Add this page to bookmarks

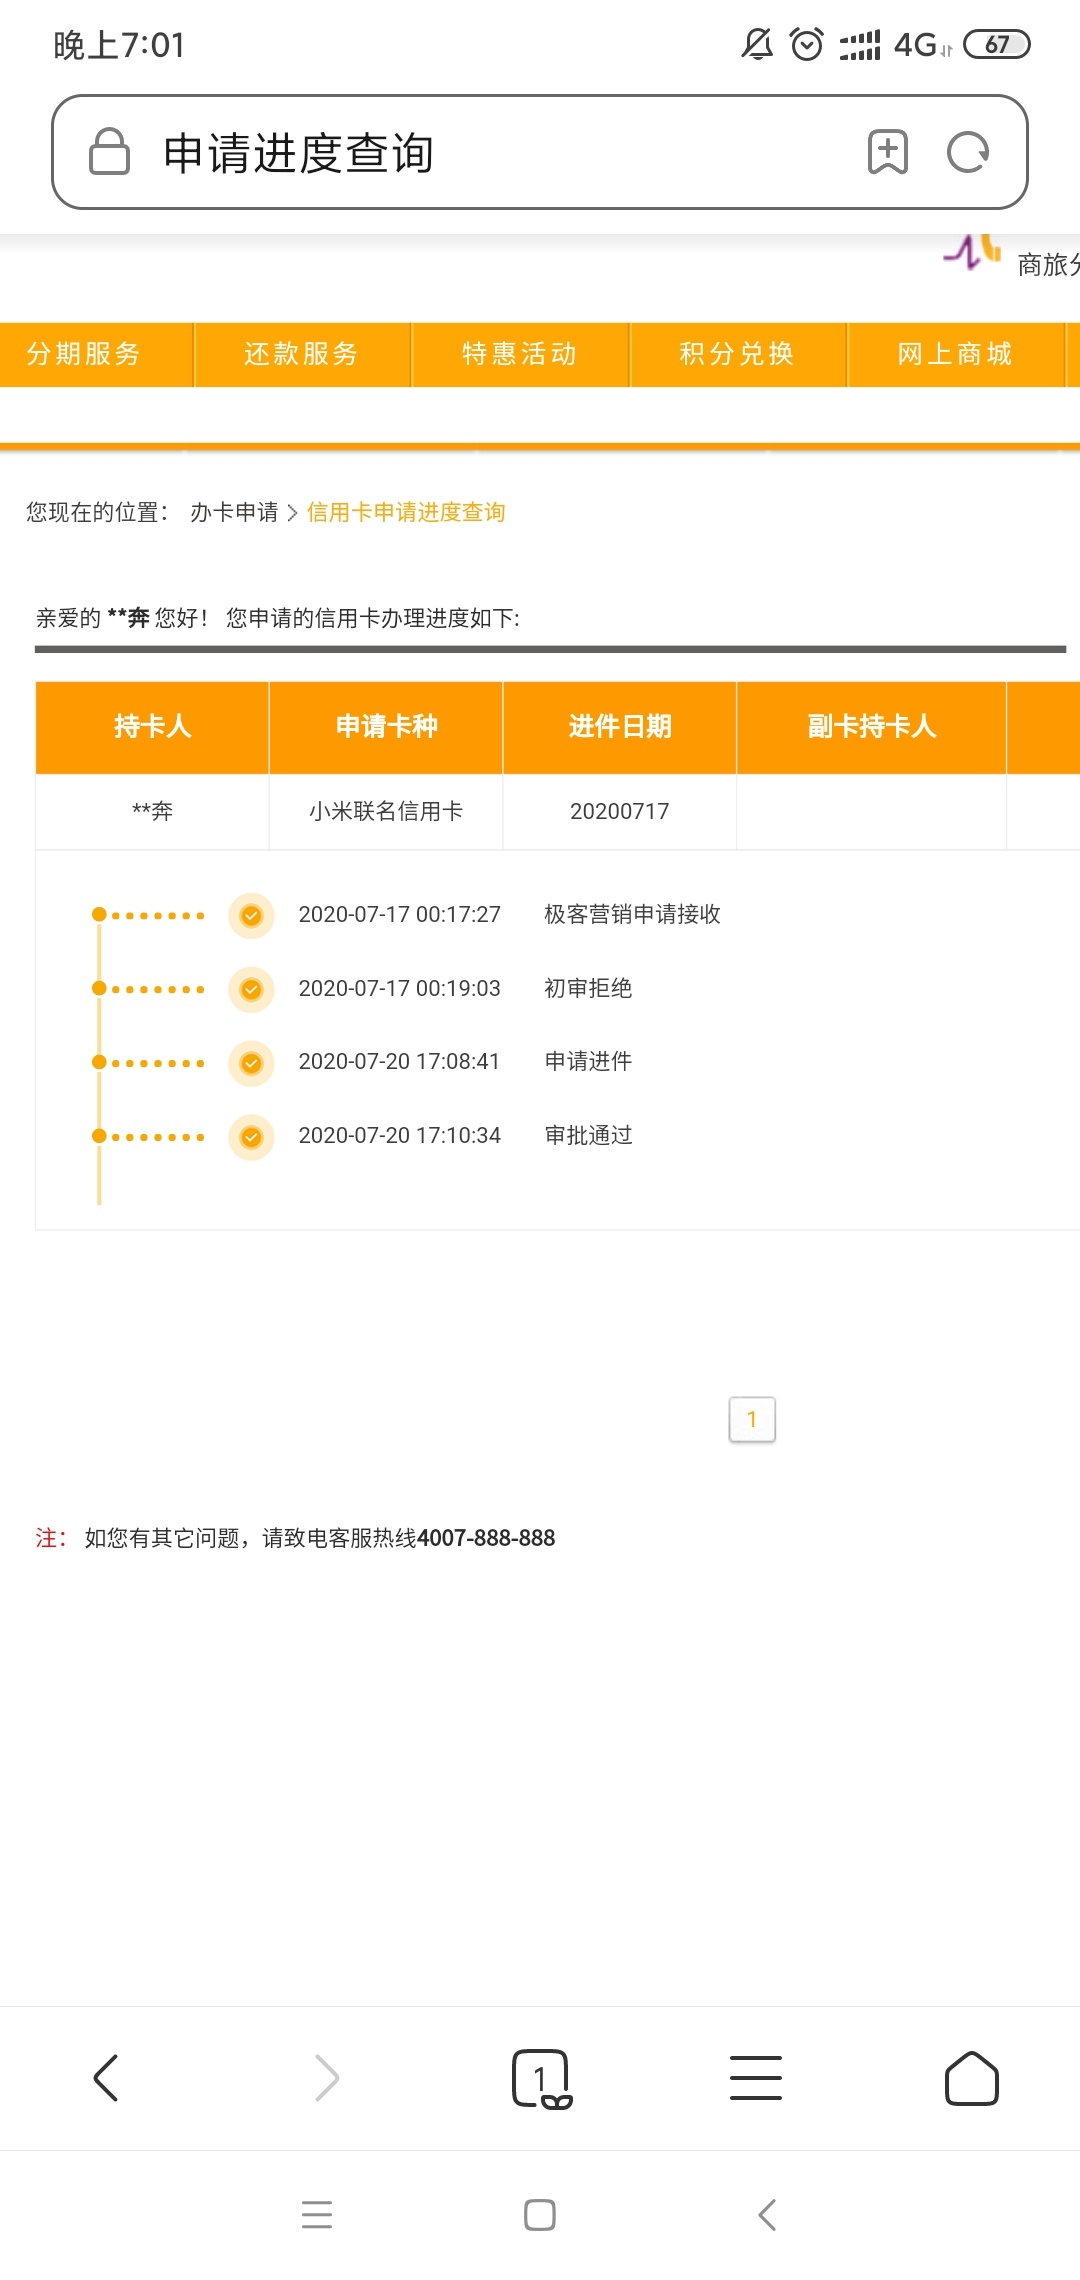point(887,152)
